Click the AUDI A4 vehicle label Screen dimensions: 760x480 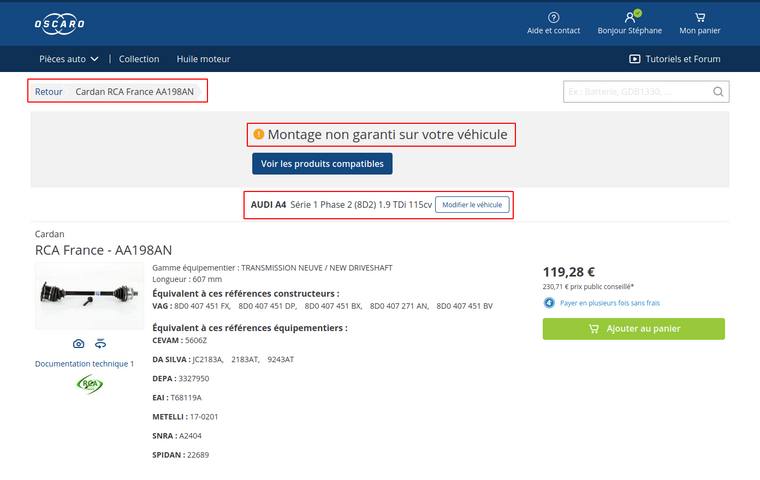point(268,205)
